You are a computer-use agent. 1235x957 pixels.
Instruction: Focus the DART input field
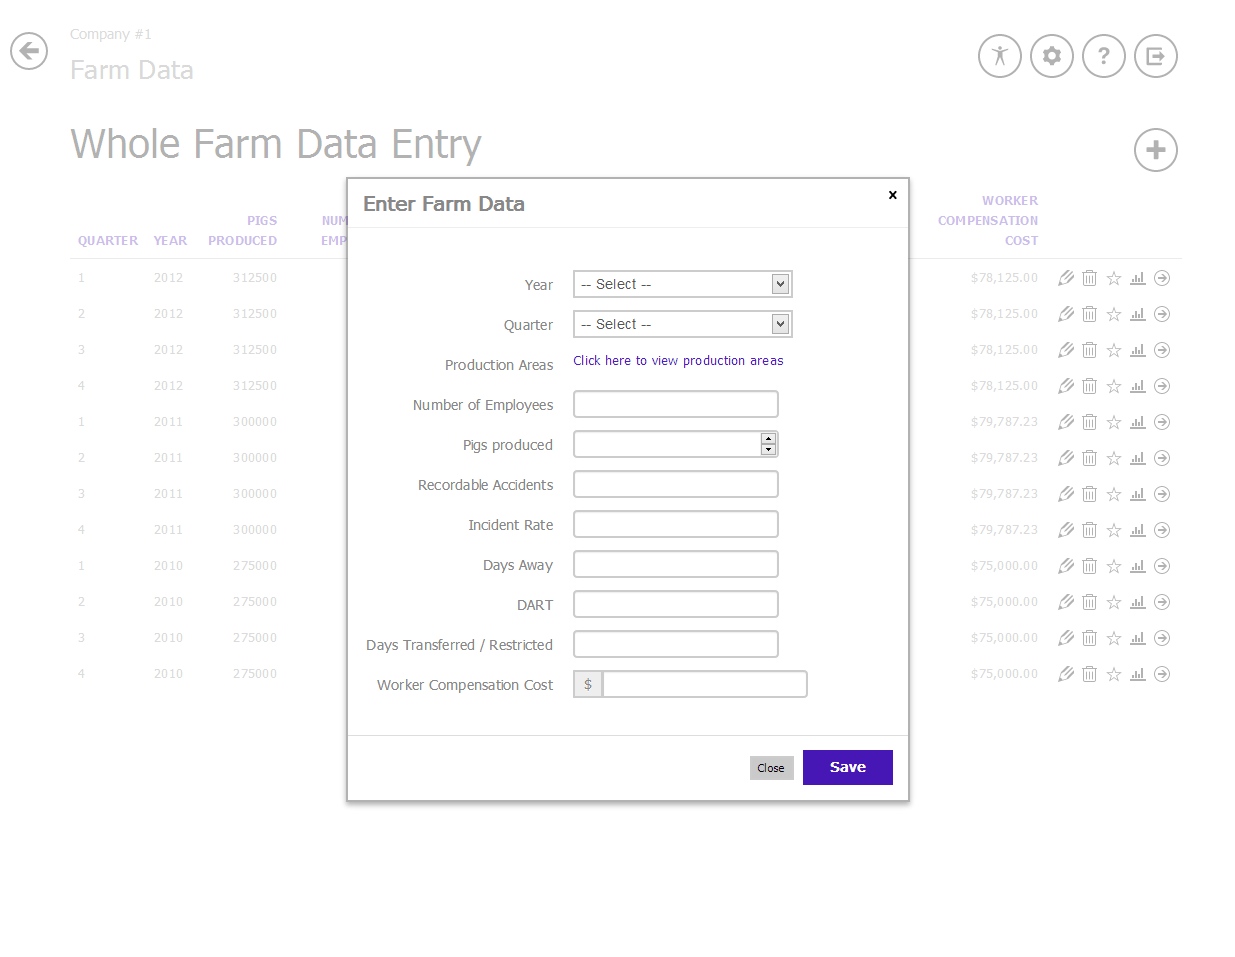[x=676, y=604]
